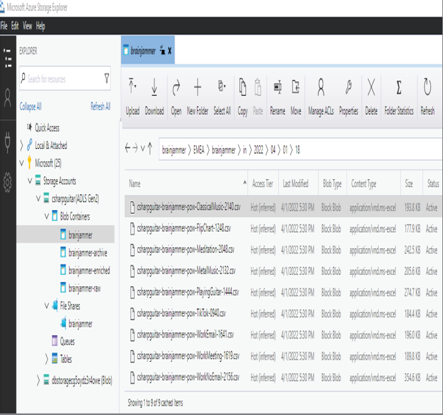Click the Collapse All link
444x415 pixels.
[x=30, y=106]
